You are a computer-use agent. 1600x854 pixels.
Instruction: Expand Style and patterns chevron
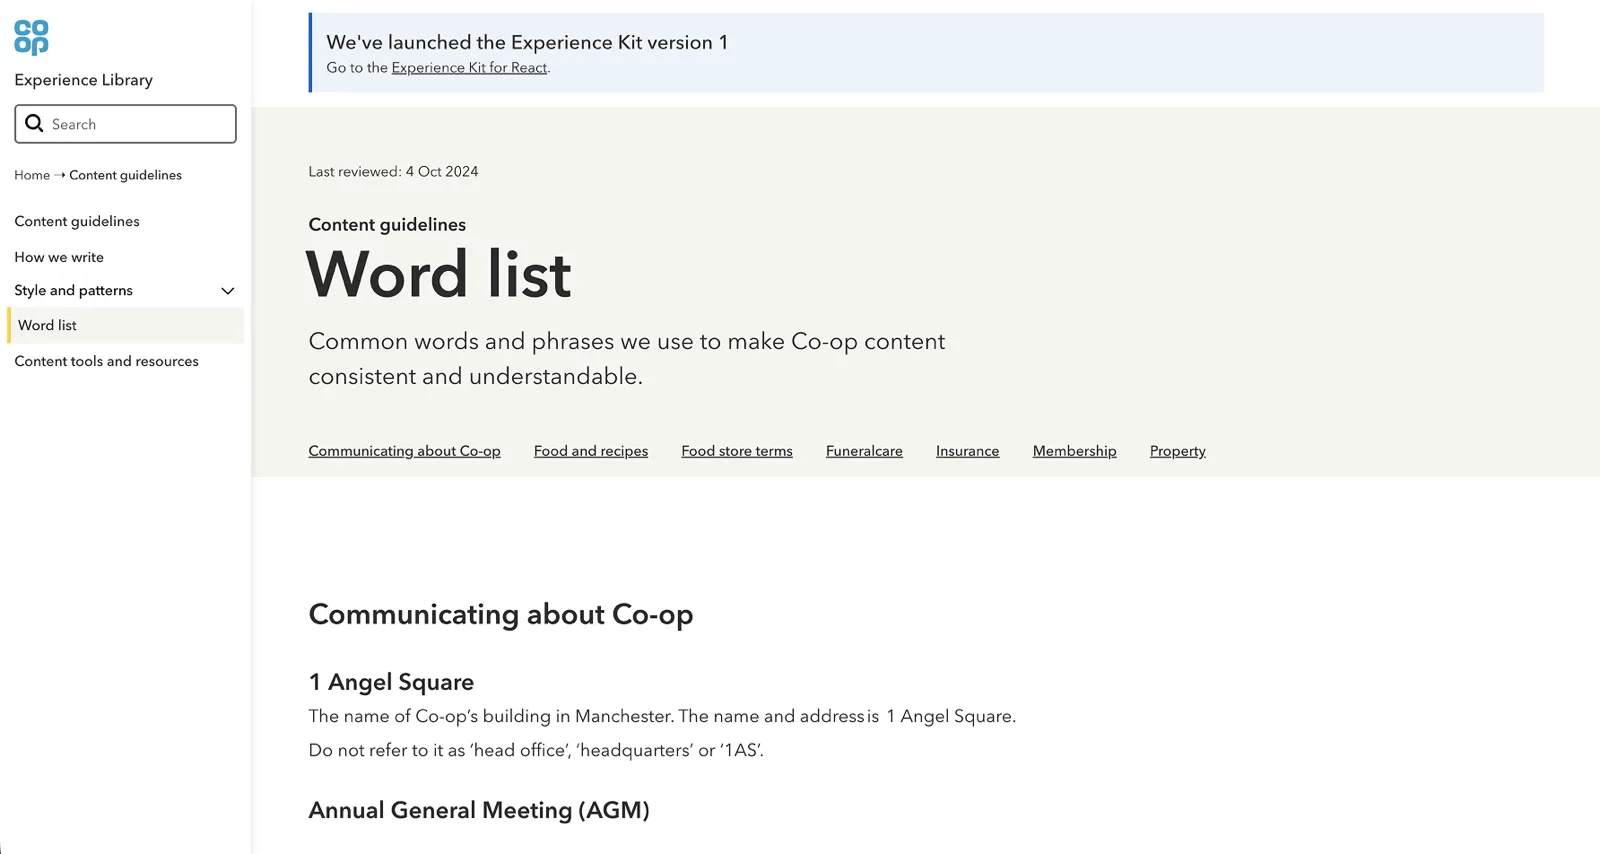tap(227, 291)
